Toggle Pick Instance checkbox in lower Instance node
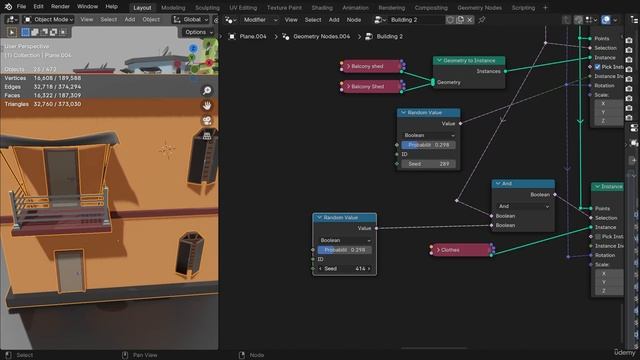This screenshot has width=640, height=360. pos(598,237)
